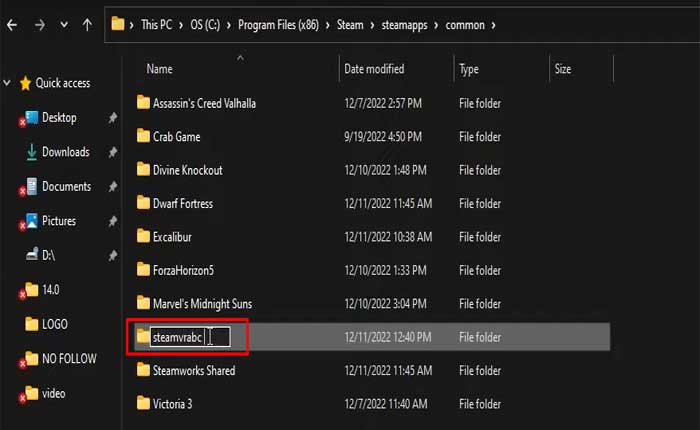700x430 pixels.
Task: Sort by Date modified column header
Action: [x=374, y=69]
